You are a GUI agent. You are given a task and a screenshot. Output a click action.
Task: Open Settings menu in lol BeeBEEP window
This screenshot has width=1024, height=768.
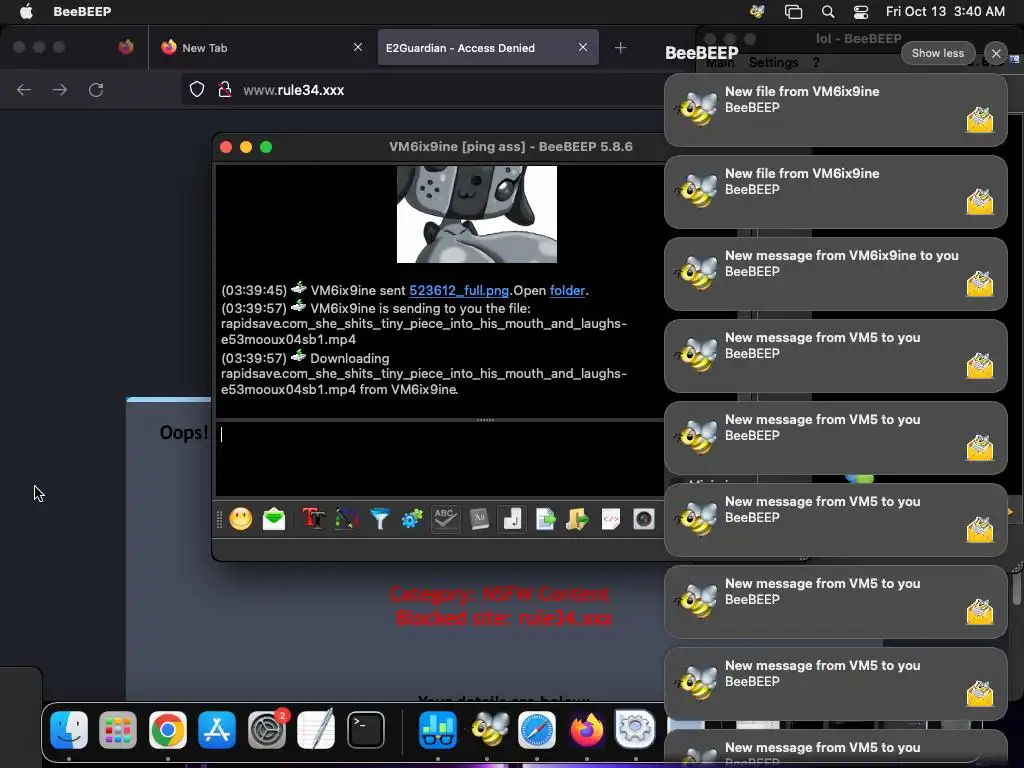pos(773,63)
